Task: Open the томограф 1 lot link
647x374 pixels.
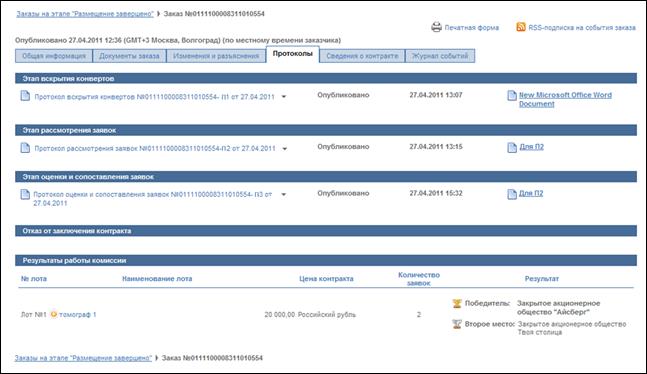Action: pyautogui.click(x=78, y=315)
